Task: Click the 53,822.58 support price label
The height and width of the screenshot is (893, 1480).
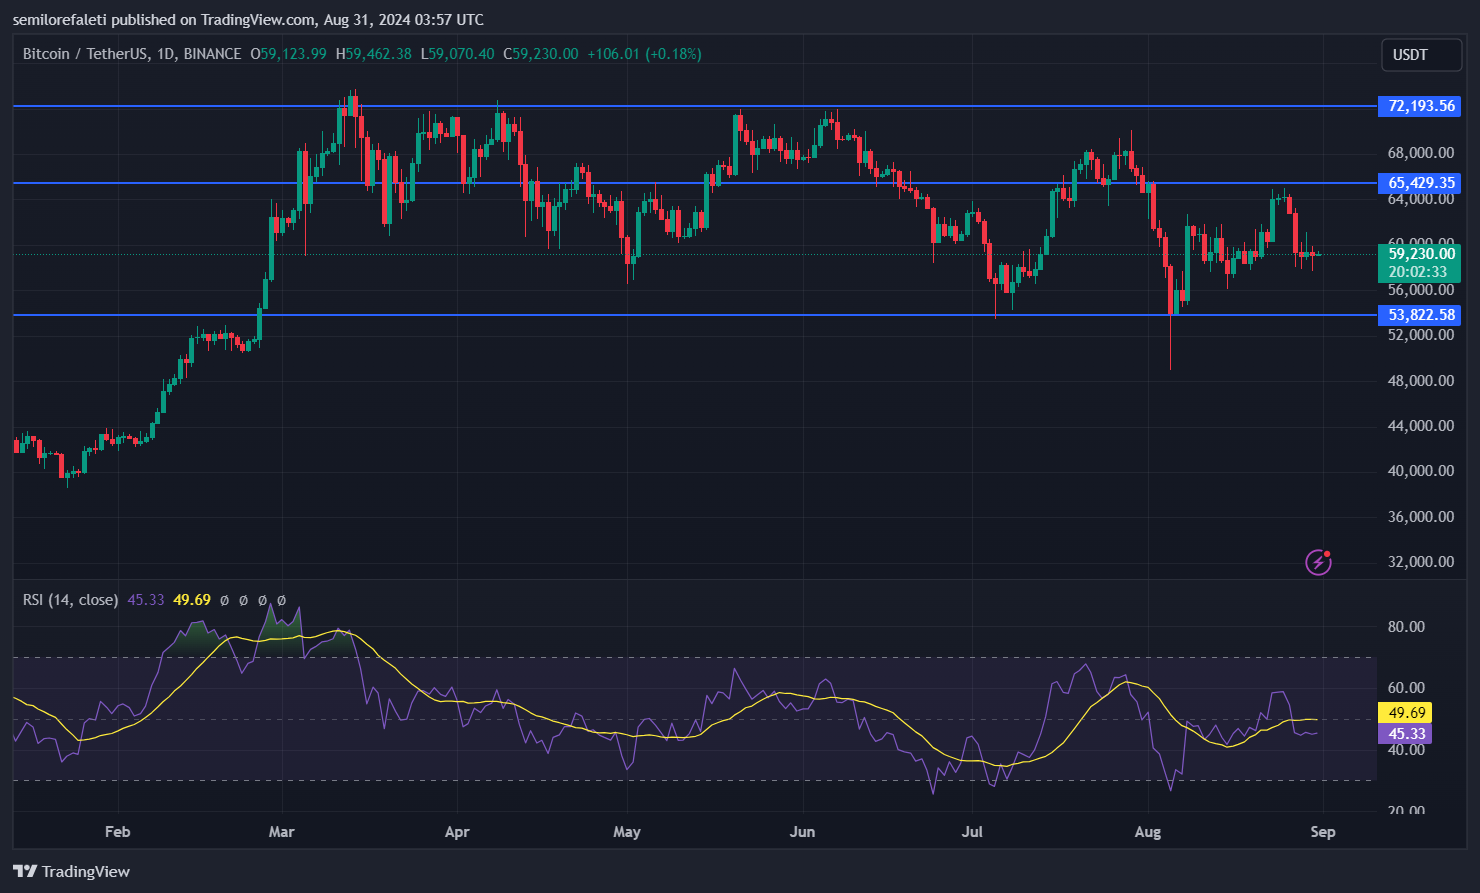Action: pos(1419,314)
